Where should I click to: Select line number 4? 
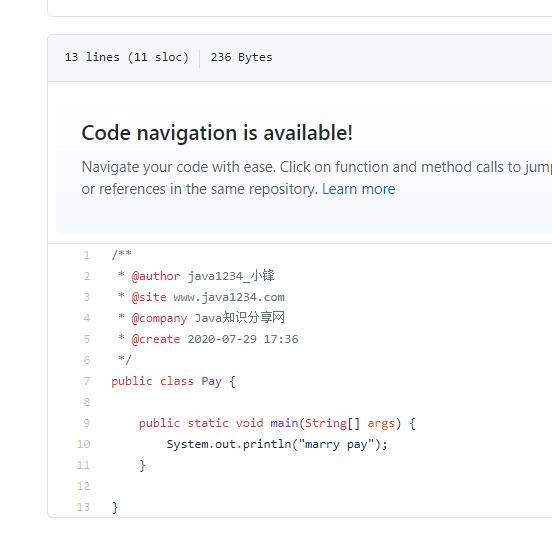tap(87, 318)
